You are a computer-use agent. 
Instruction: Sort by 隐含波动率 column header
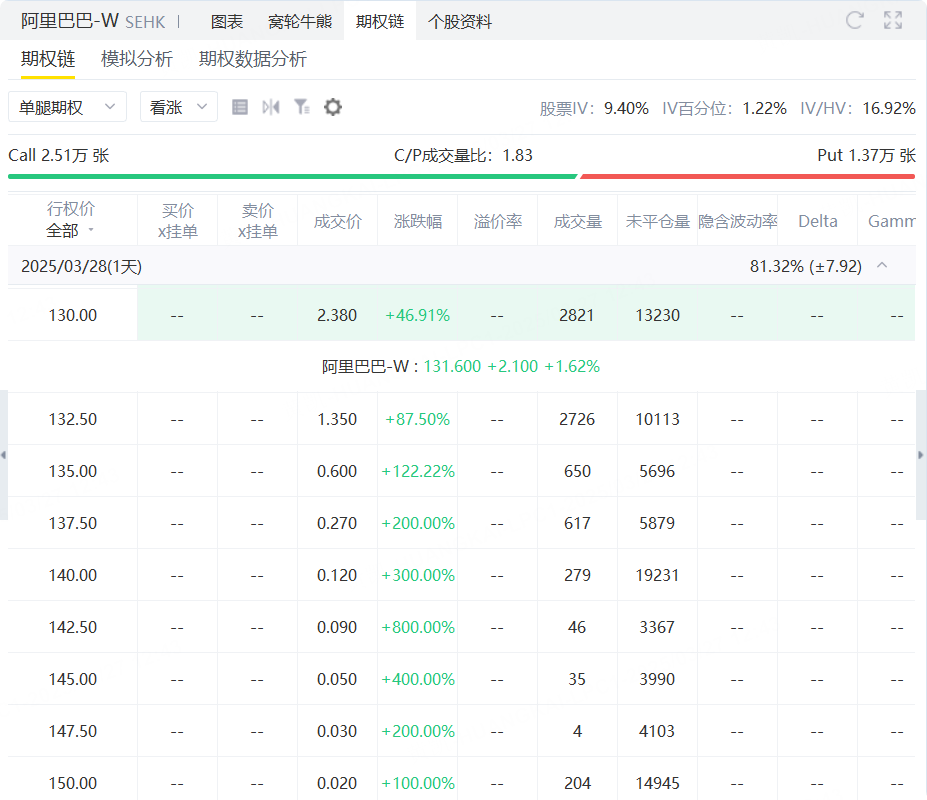coord(738,222)
